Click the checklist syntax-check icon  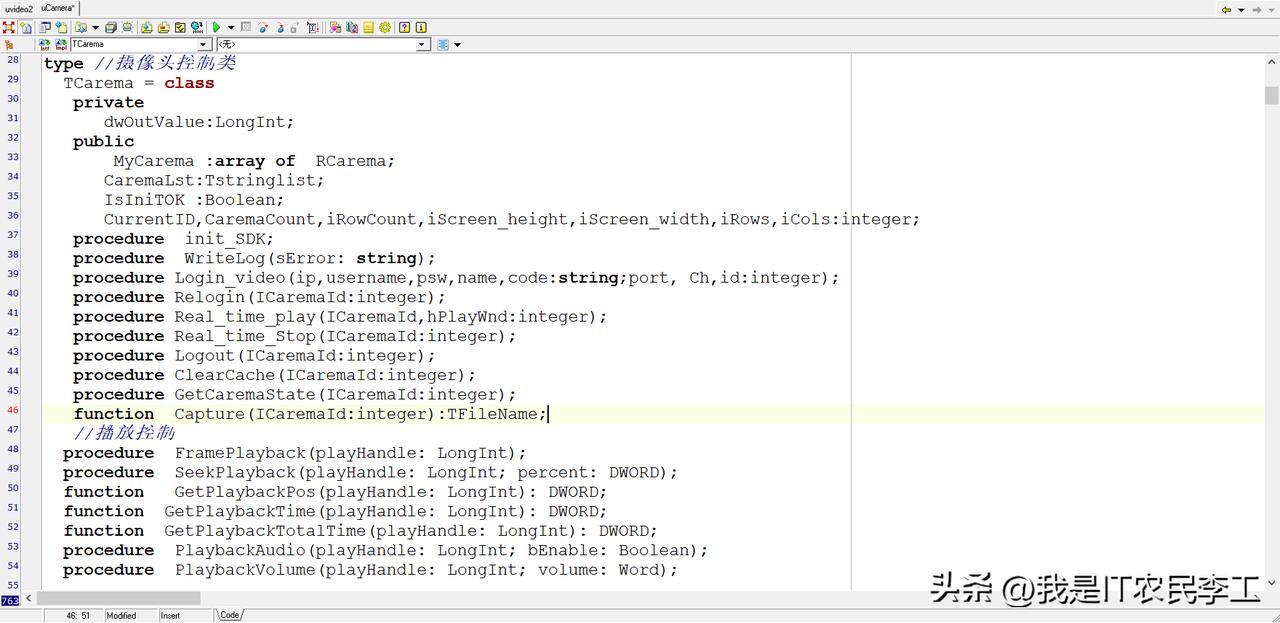pos(180,27)
